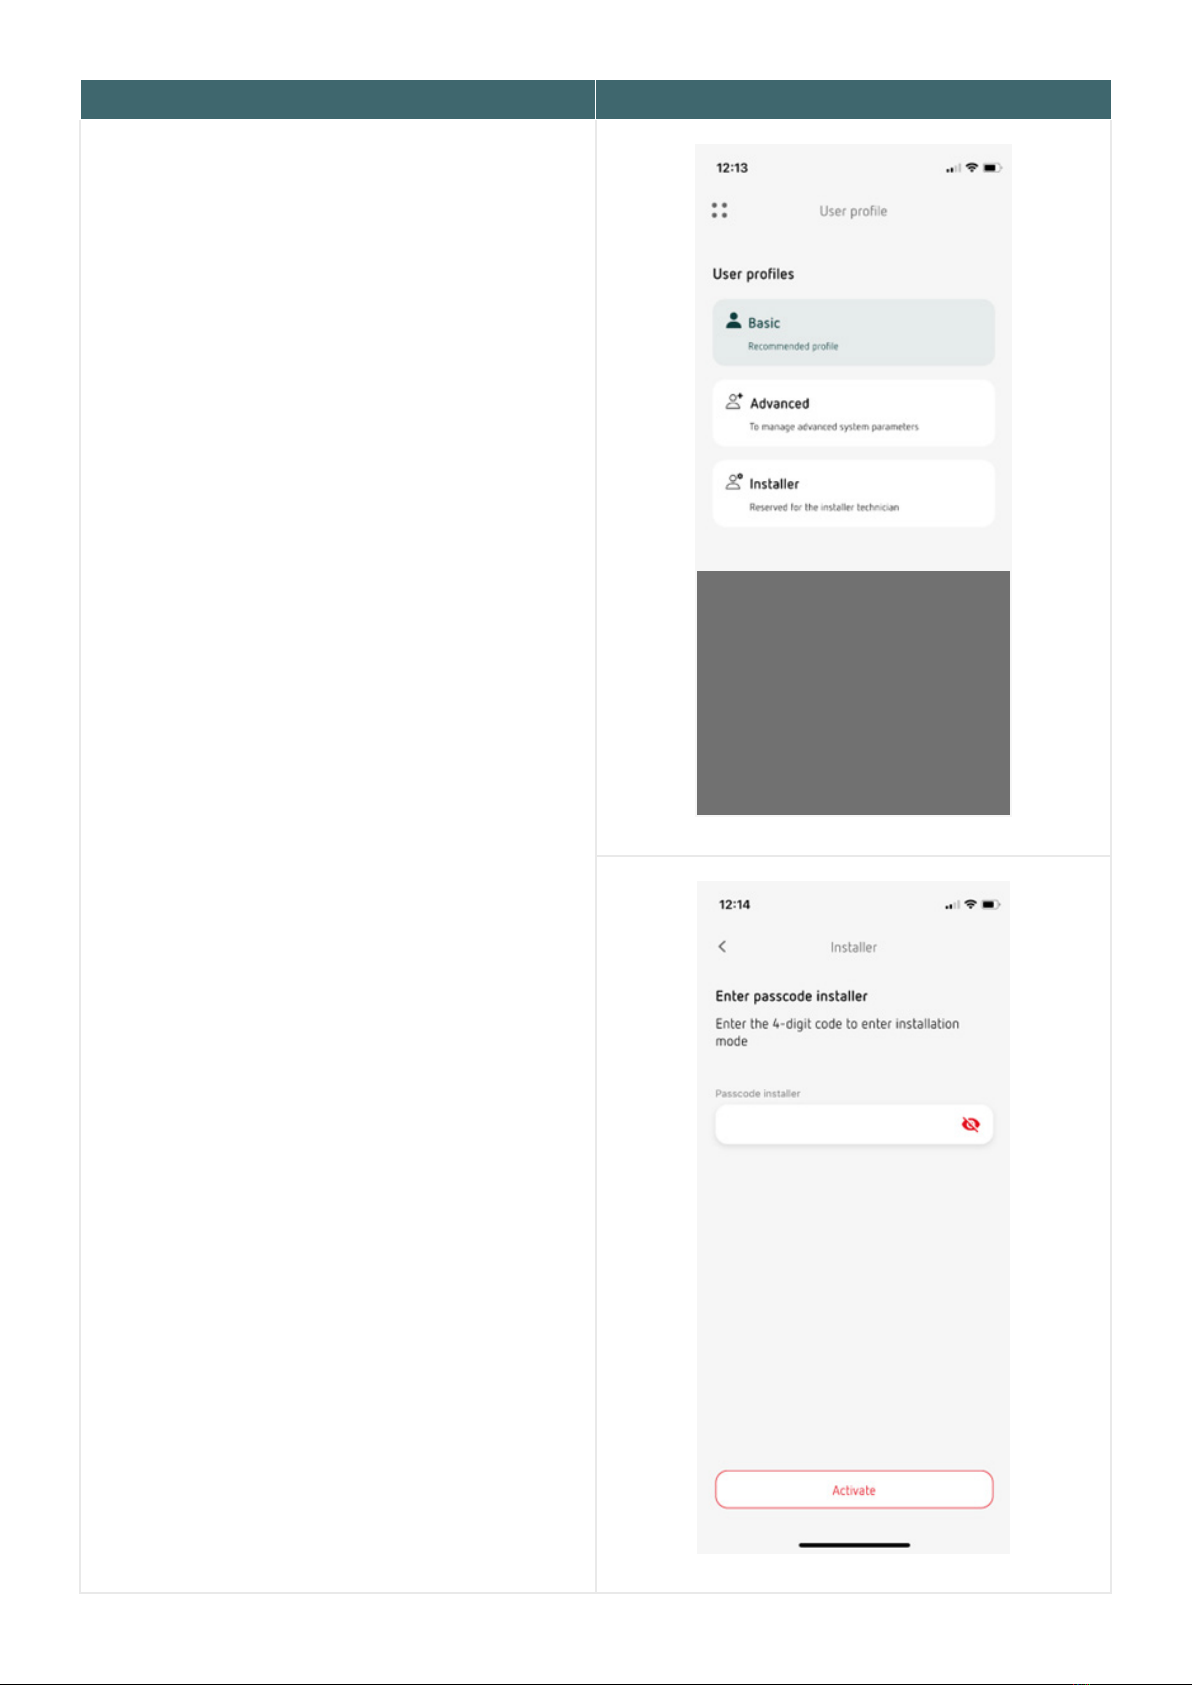Toggle passcode visibility with red eye icon
This screenshot has height=1685, width=1192.
(970, 1124)
